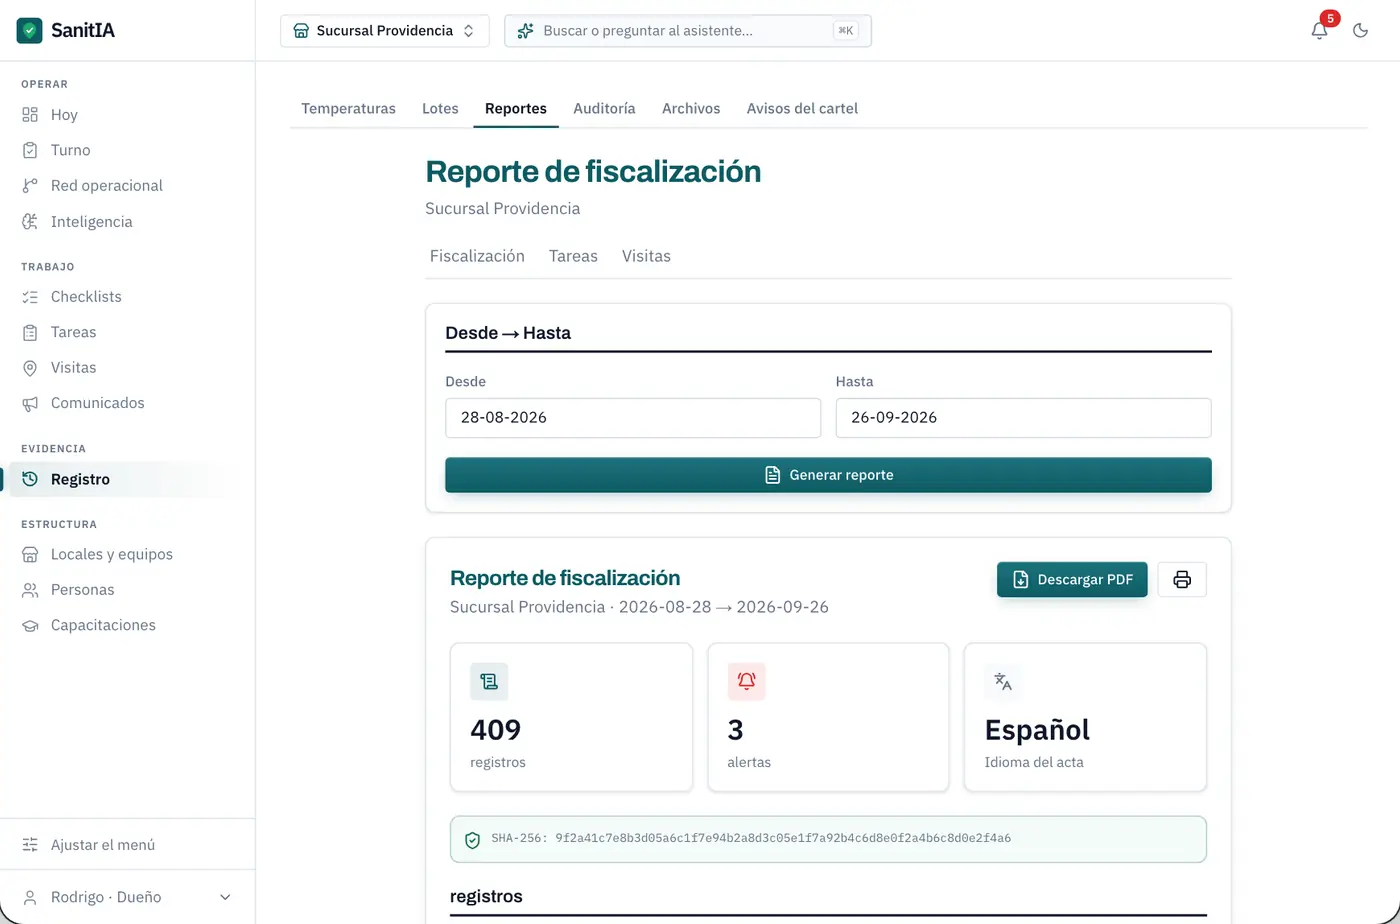Viewport: 1400px width, 924px height.
Task: Open the Sucursal Providencia branch dropdown
Action: [x=385, y=31]
